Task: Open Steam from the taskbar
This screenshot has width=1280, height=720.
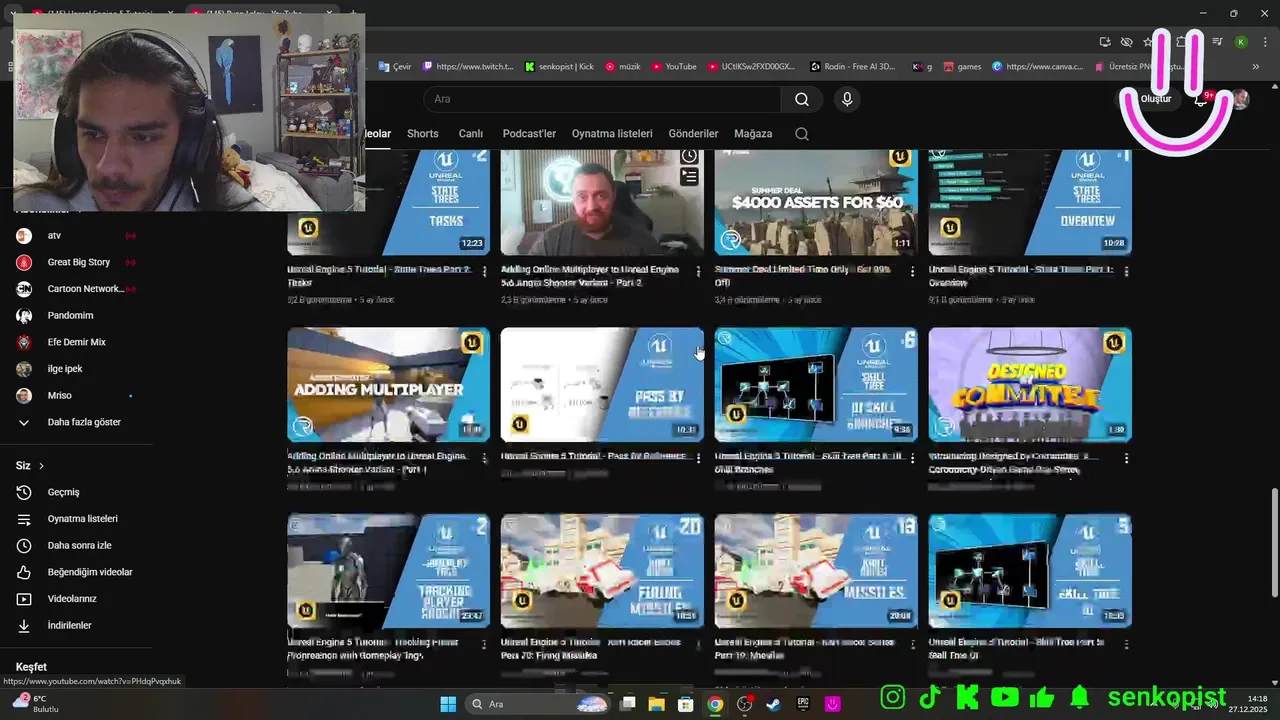Action: 774,704
